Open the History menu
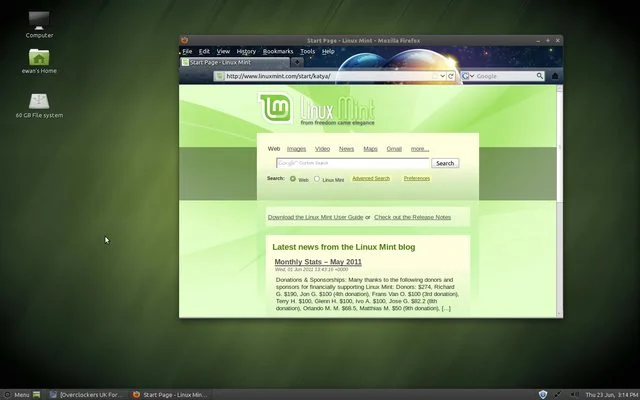The height and width of the screenshot is (400, 640). pyautogui.click(x=246, y=51)
